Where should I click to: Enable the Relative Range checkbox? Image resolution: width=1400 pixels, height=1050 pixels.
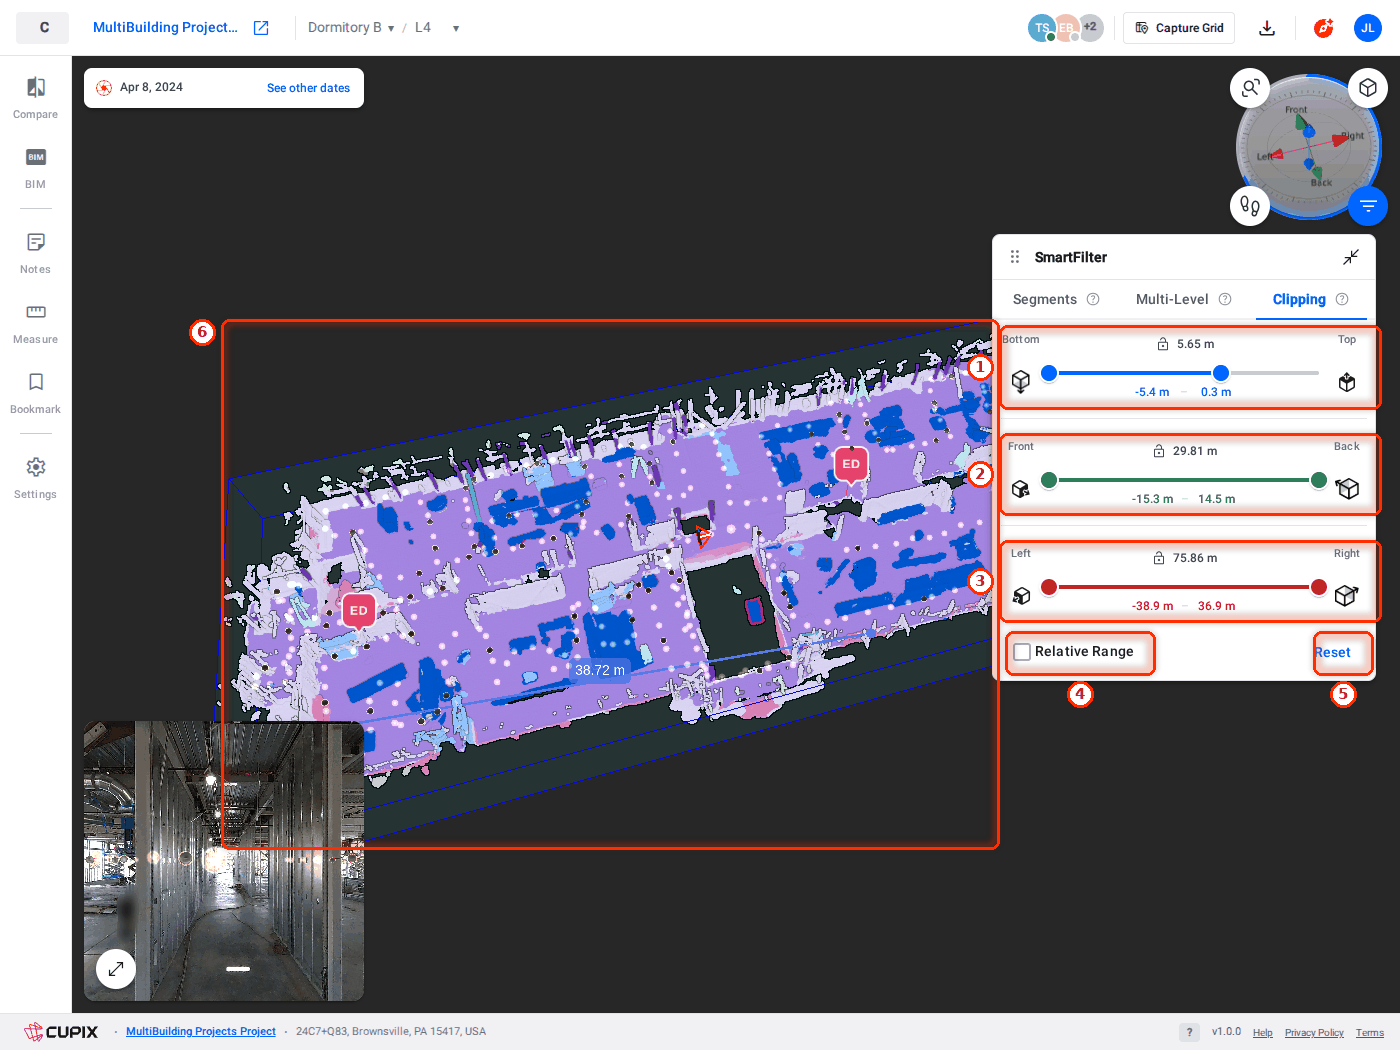click(1022, 652)
